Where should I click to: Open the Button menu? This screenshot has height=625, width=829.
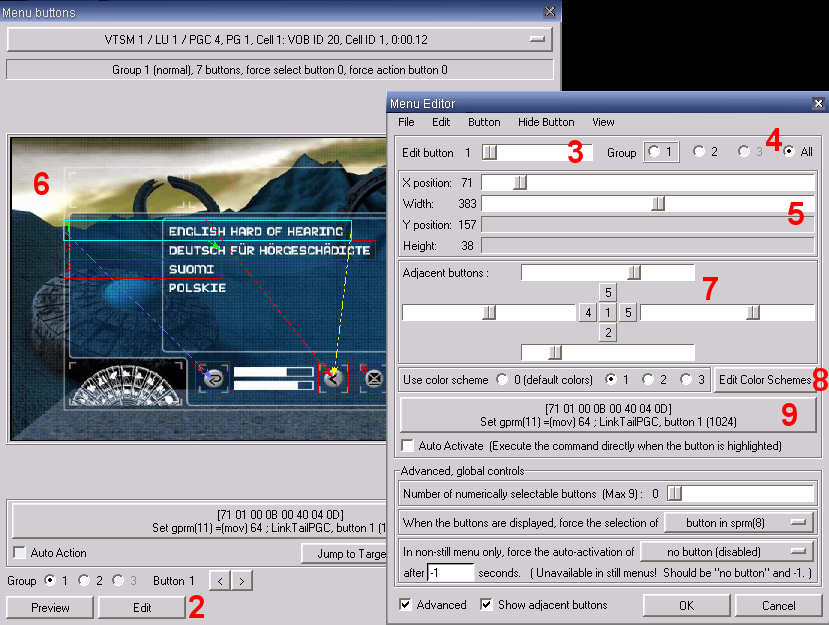[x=484, y=122]
